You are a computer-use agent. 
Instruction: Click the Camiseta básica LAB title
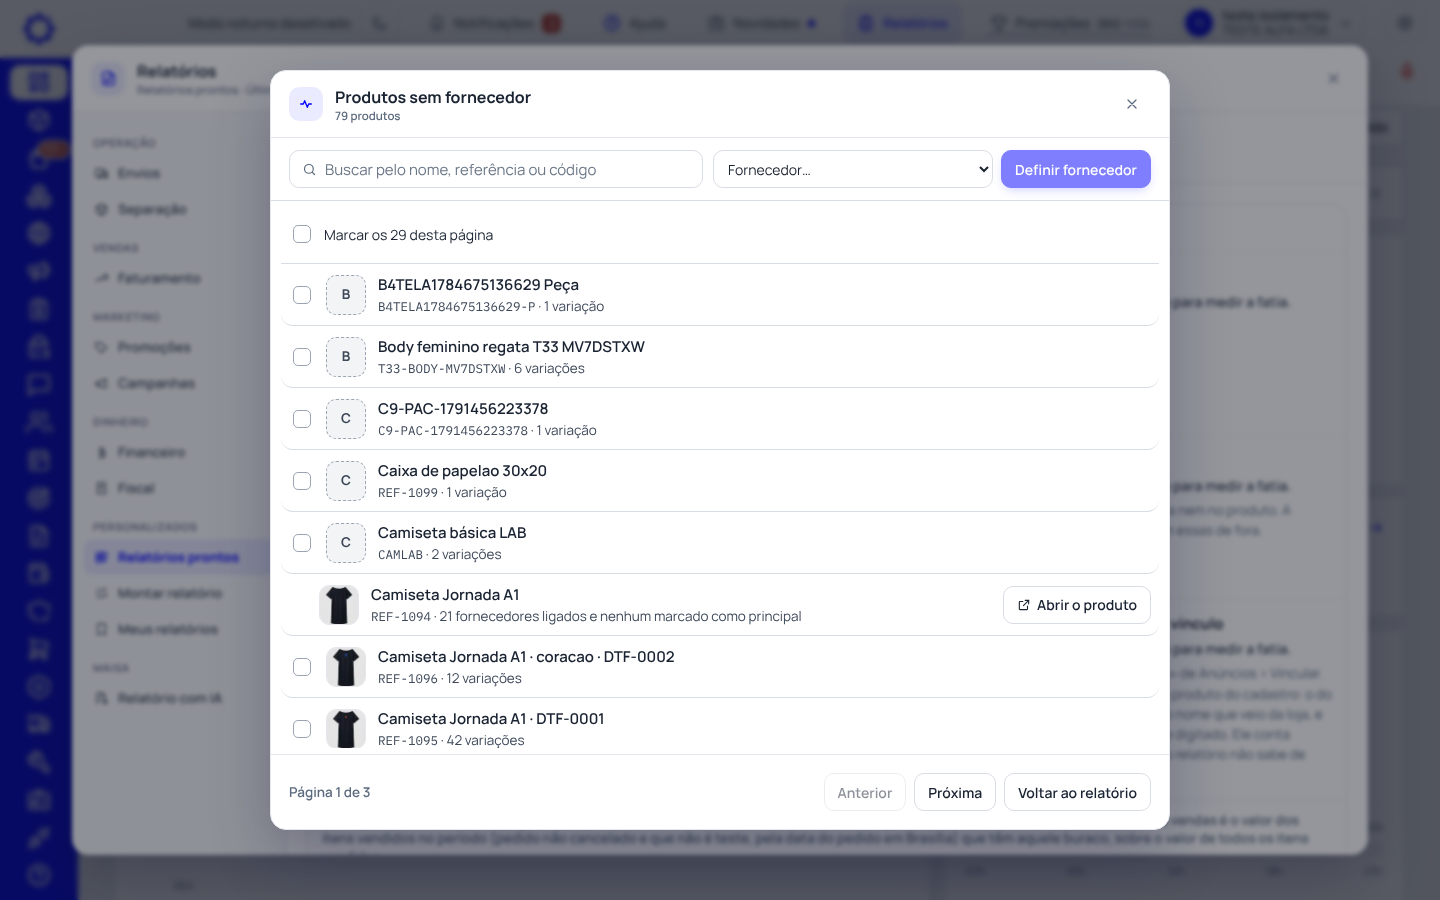click(x=452, y=533)
